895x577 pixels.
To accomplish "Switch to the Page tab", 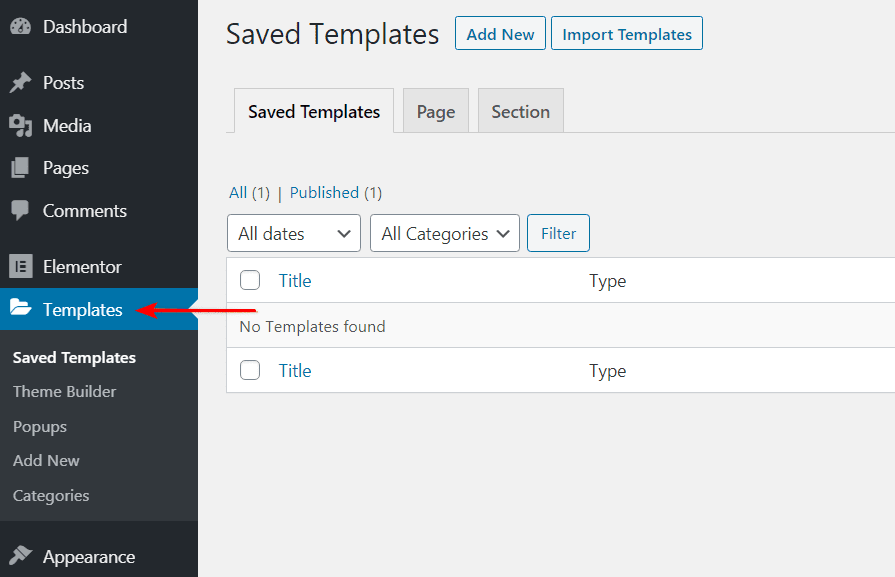I will tap(435, 110).
